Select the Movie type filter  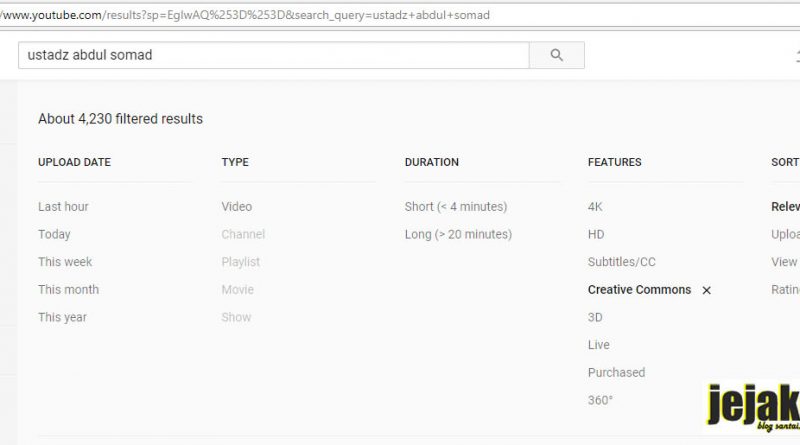[237, 289]
